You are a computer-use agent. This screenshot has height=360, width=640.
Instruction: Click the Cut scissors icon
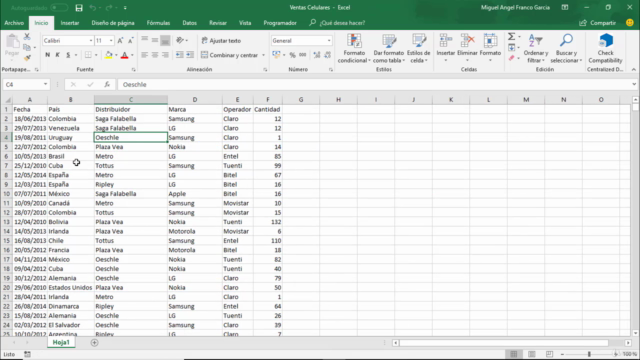click(27, 37)
